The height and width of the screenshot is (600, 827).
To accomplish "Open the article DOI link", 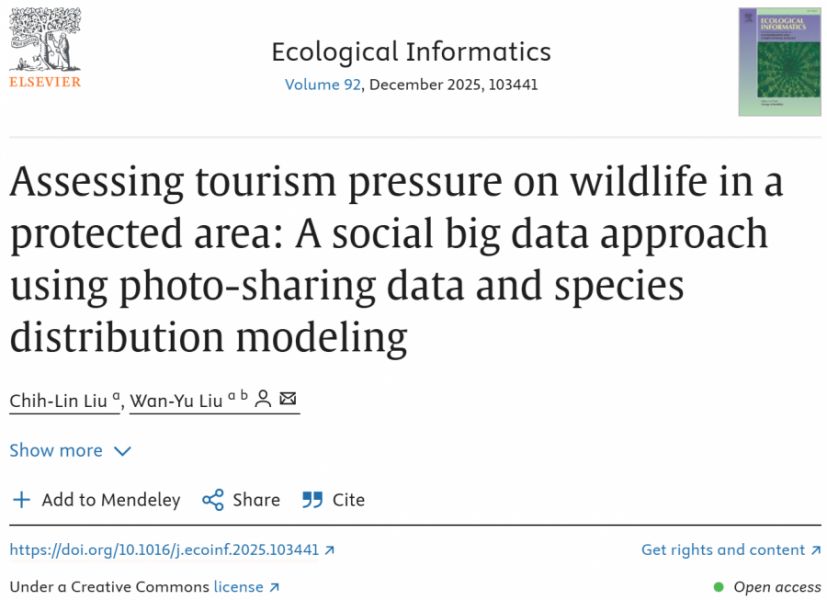I will click(163, 550).
